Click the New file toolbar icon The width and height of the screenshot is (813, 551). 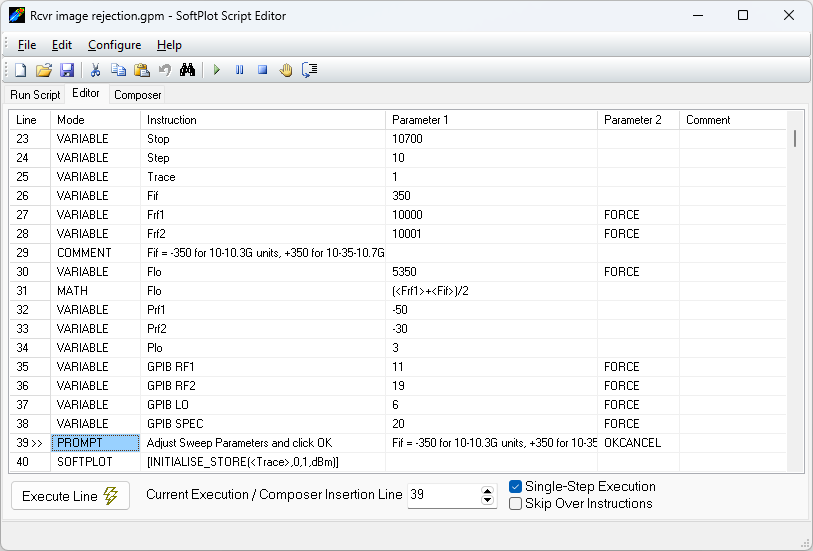(x=20, y=70)
